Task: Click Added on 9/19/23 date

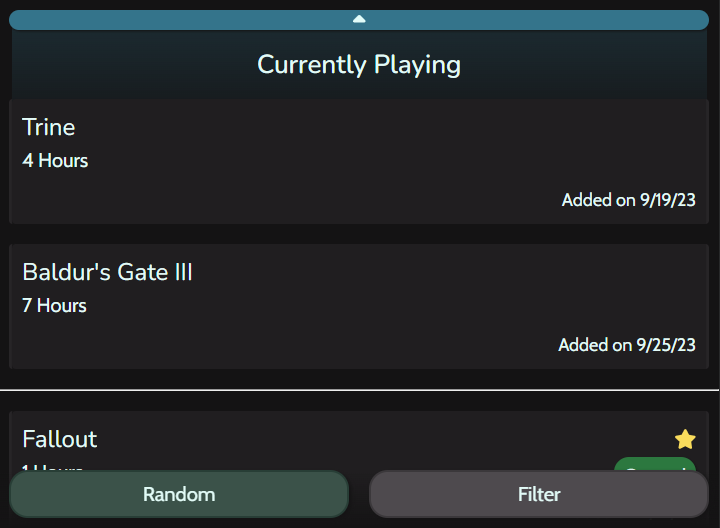Action: (x=629, y=200)
